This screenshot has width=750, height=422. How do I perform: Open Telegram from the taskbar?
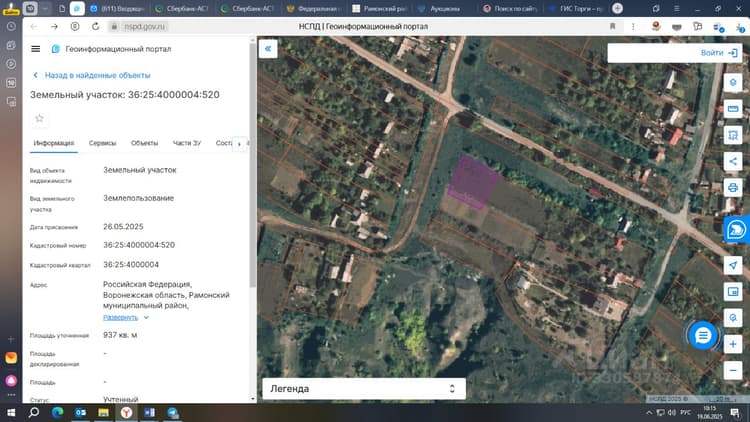coord(173,412)
